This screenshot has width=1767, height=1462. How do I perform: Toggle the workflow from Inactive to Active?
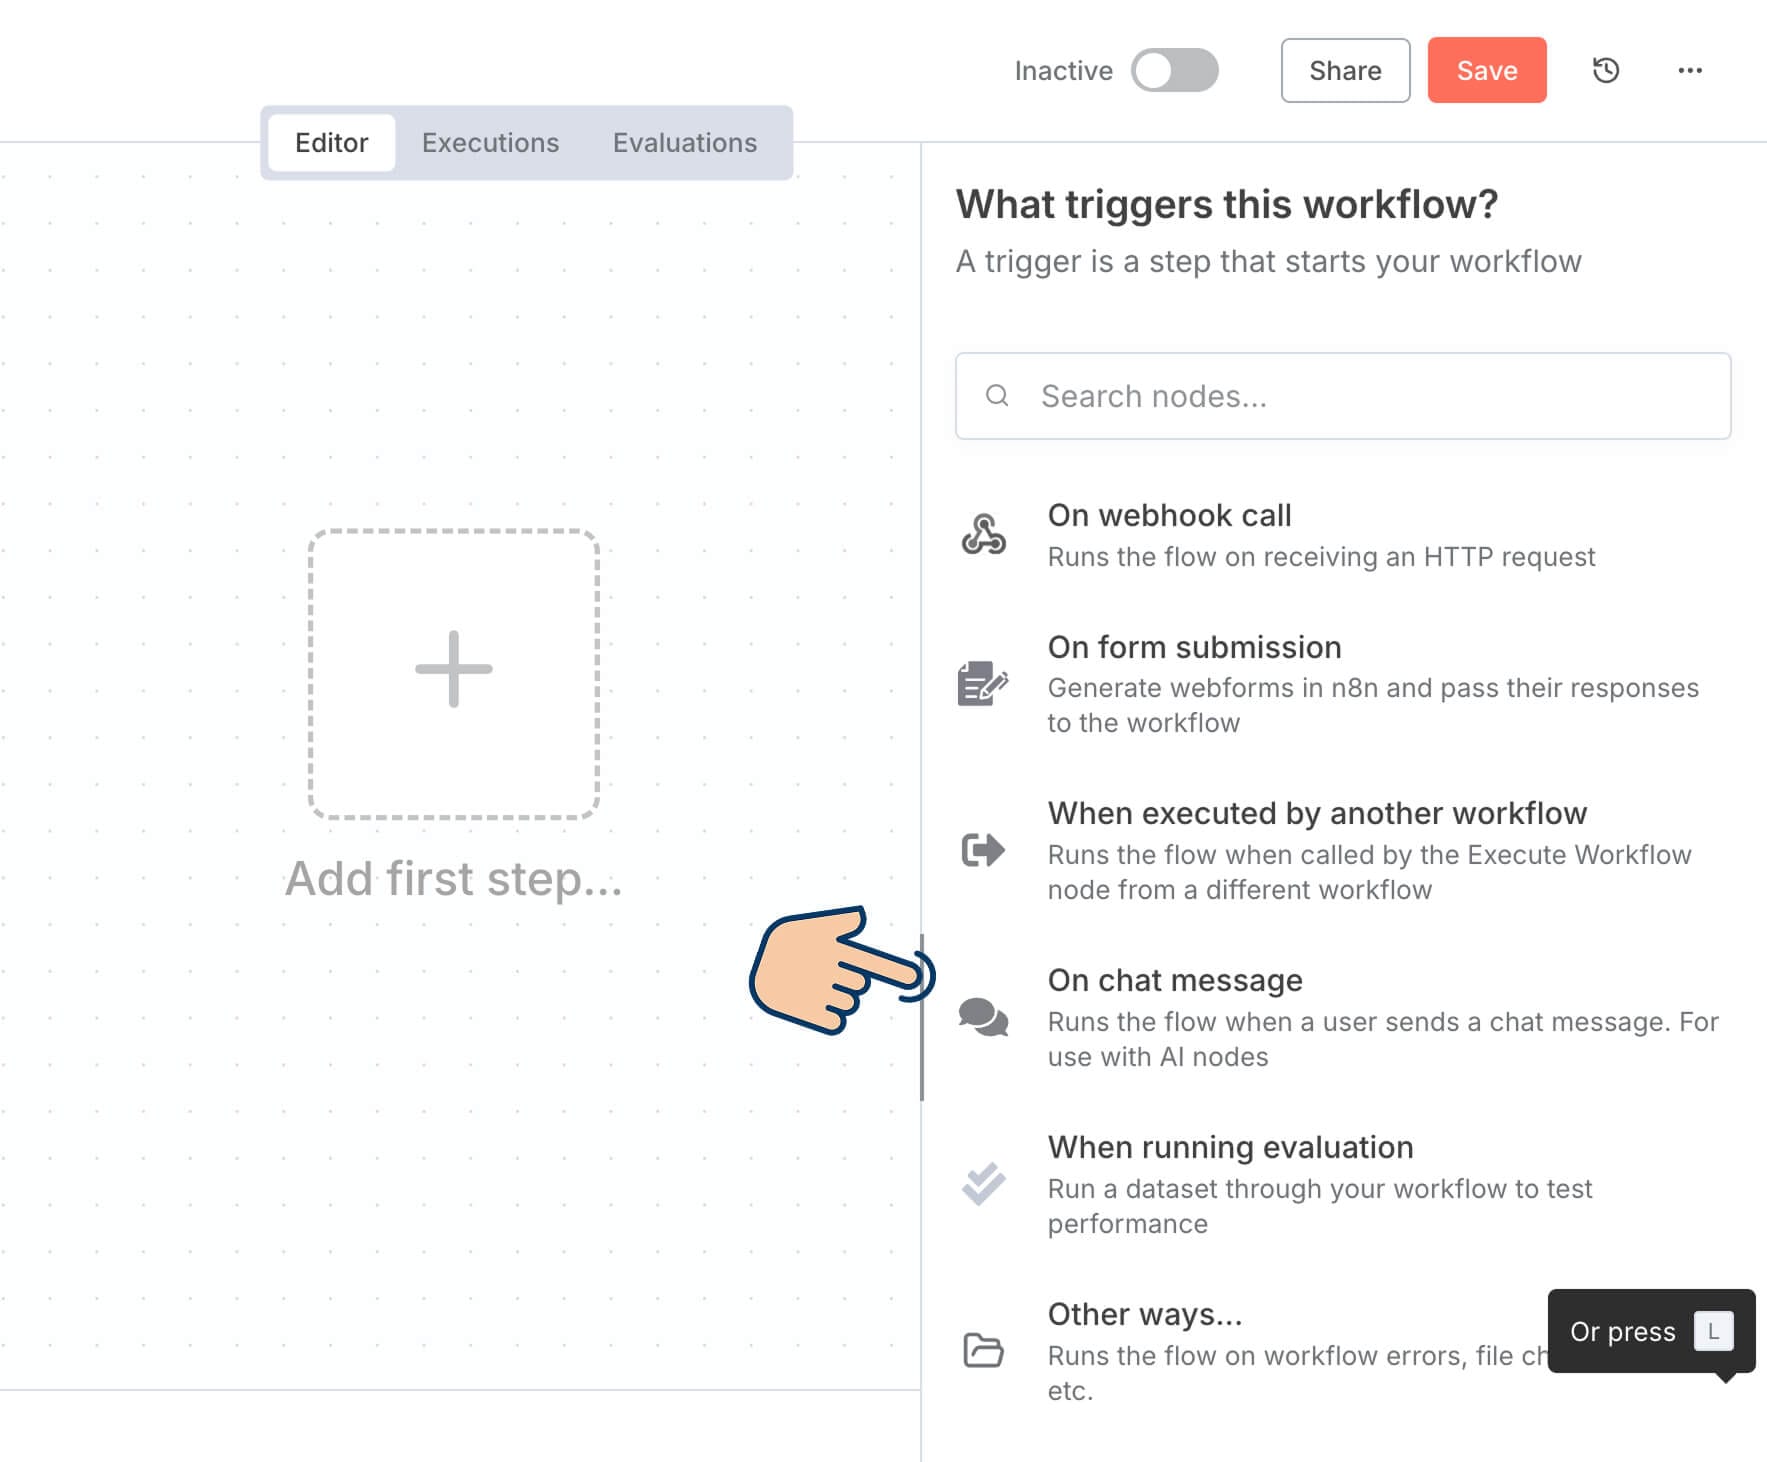click(x=1175, y=70)
